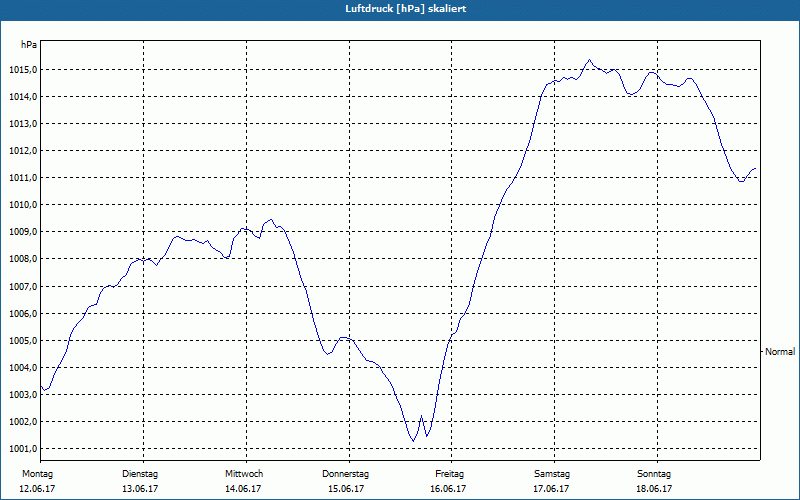Select the 1009,0 y-axis label
The image size is (800, 500).
coord(23,232)
